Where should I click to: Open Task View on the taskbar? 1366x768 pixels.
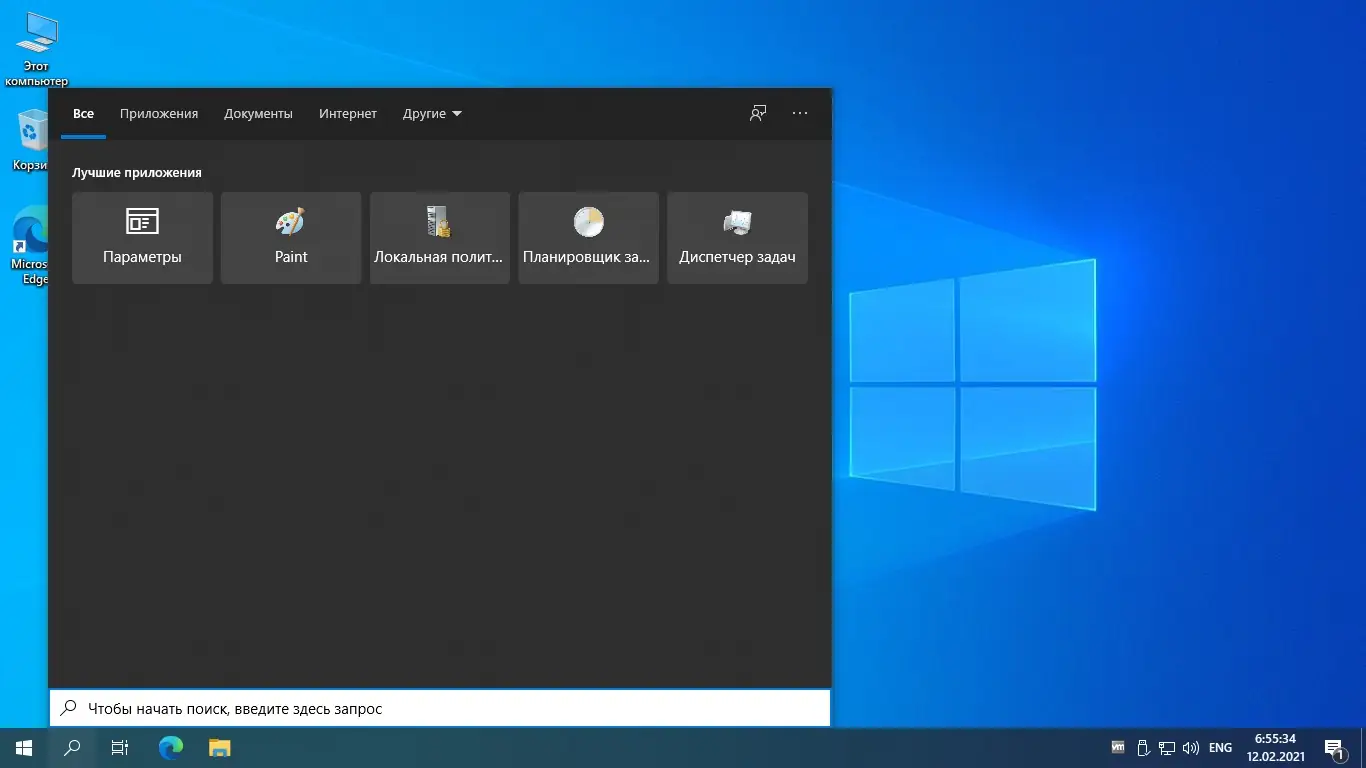(x=120, y=748)
